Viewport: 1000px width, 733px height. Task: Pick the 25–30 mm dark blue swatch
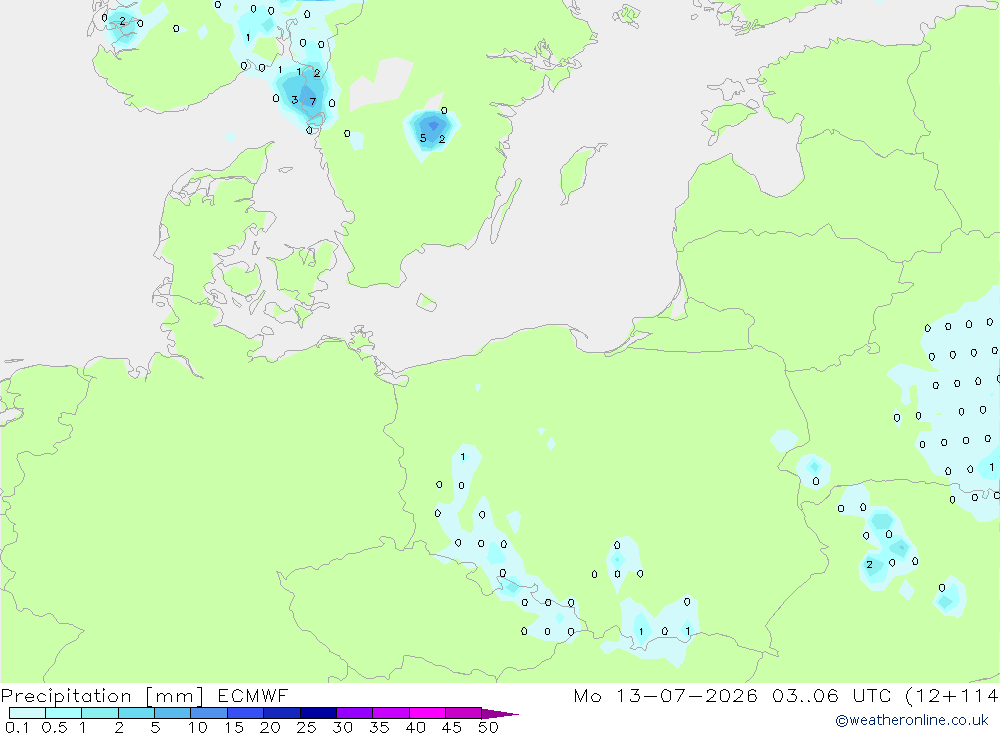click(x=318, y=713)
